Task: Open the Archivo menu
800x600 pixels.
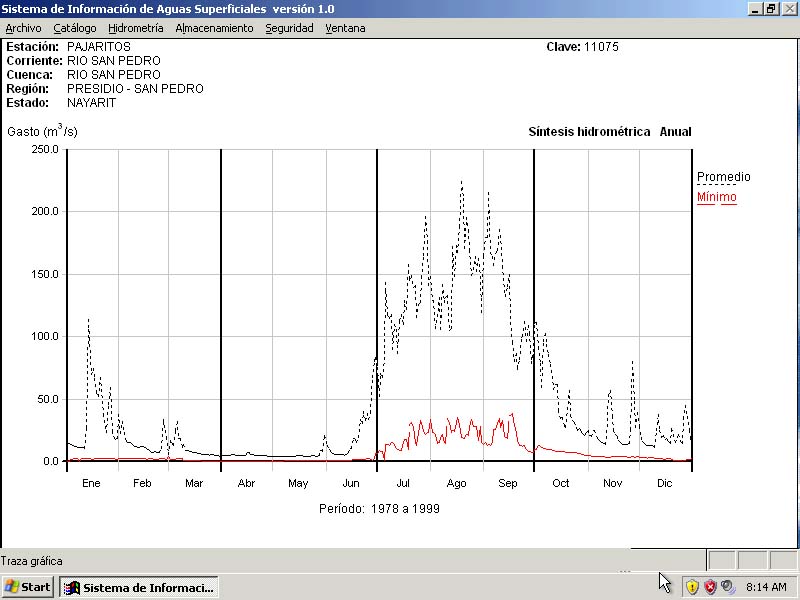Action: coord(23,28)
